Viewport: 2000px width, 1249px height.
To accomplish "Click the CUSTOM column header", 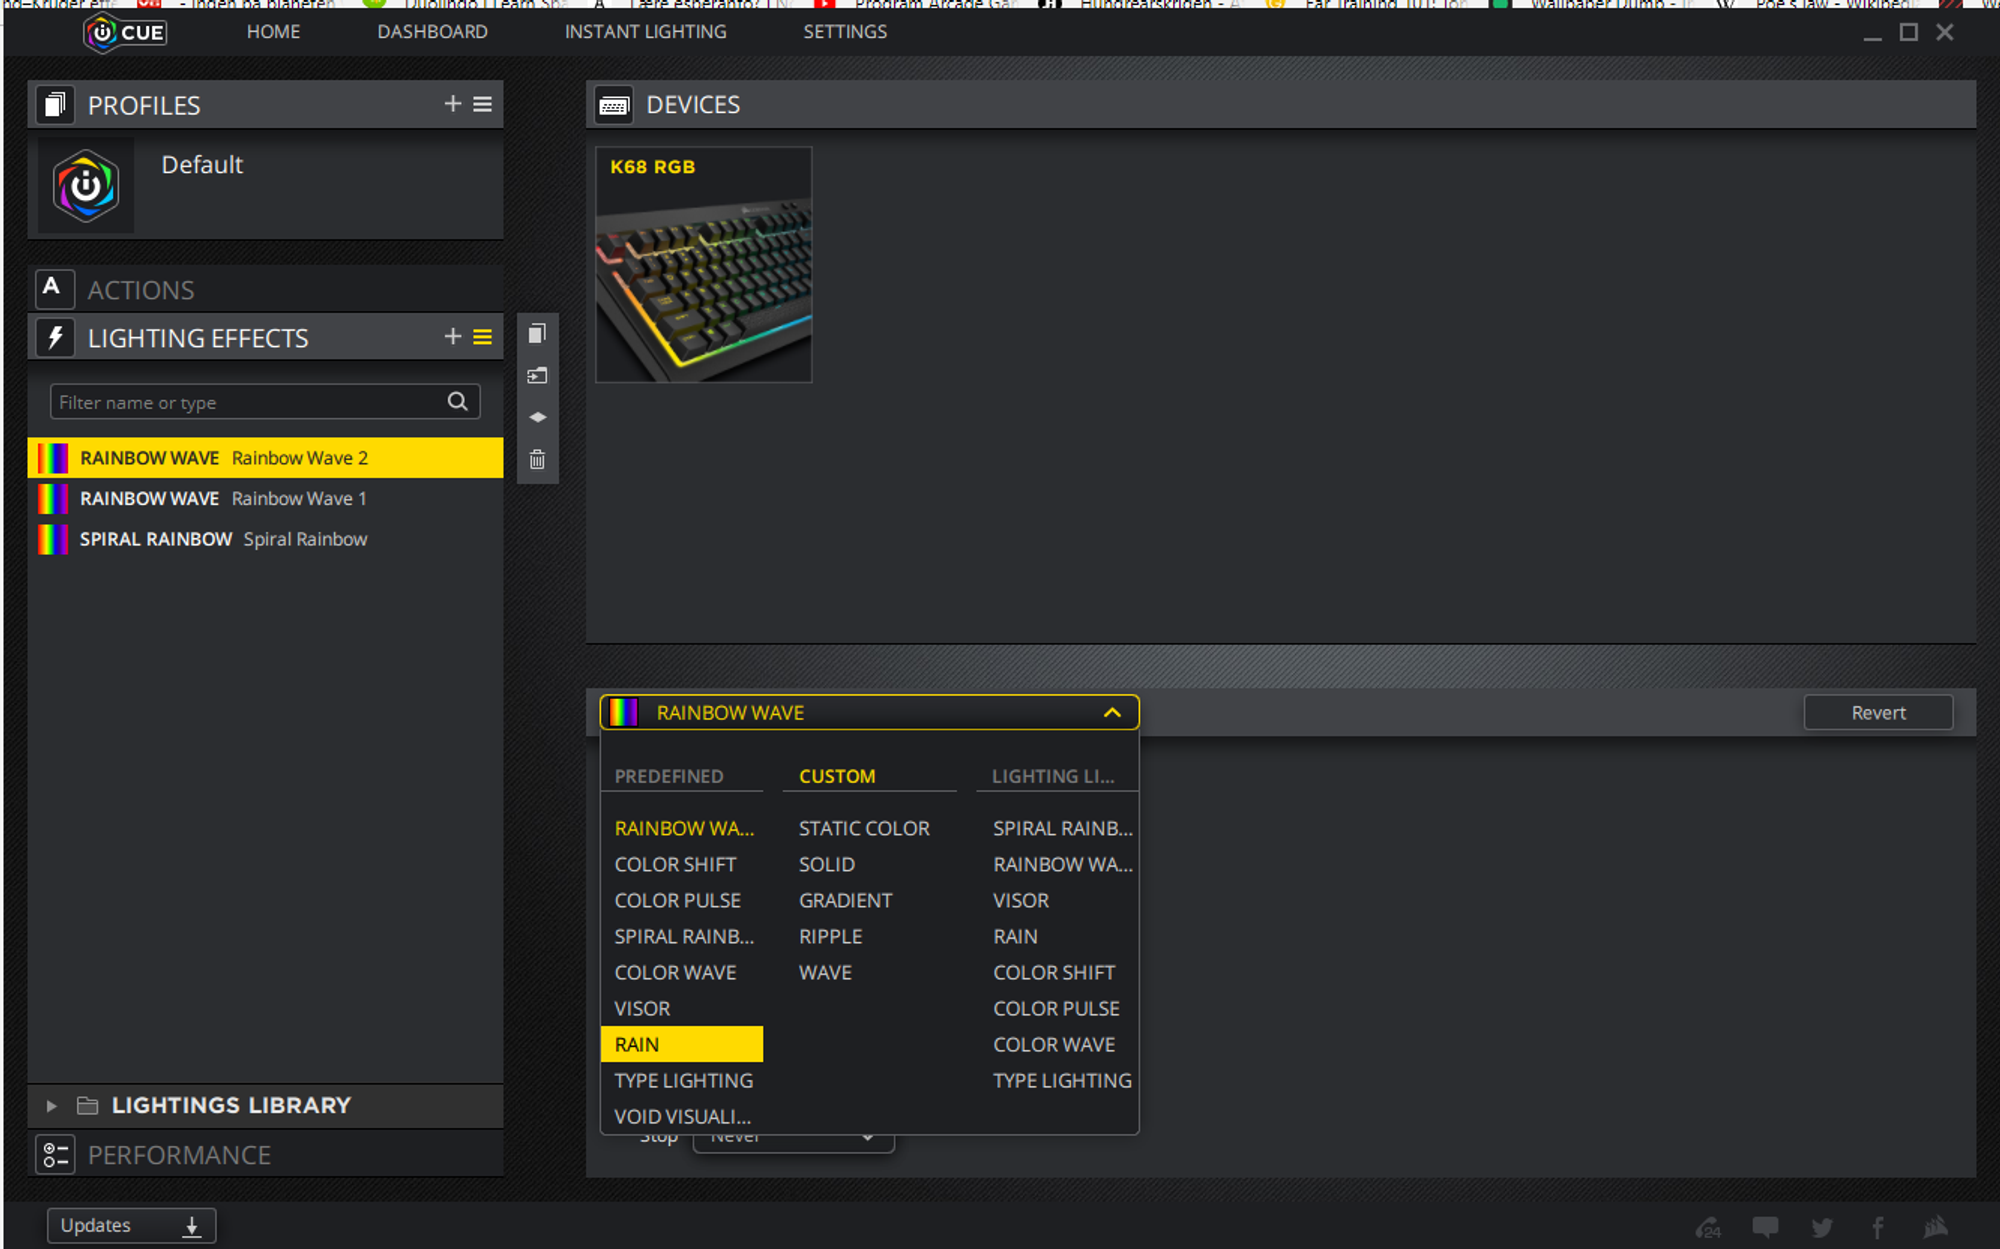I will coord(837,776).
